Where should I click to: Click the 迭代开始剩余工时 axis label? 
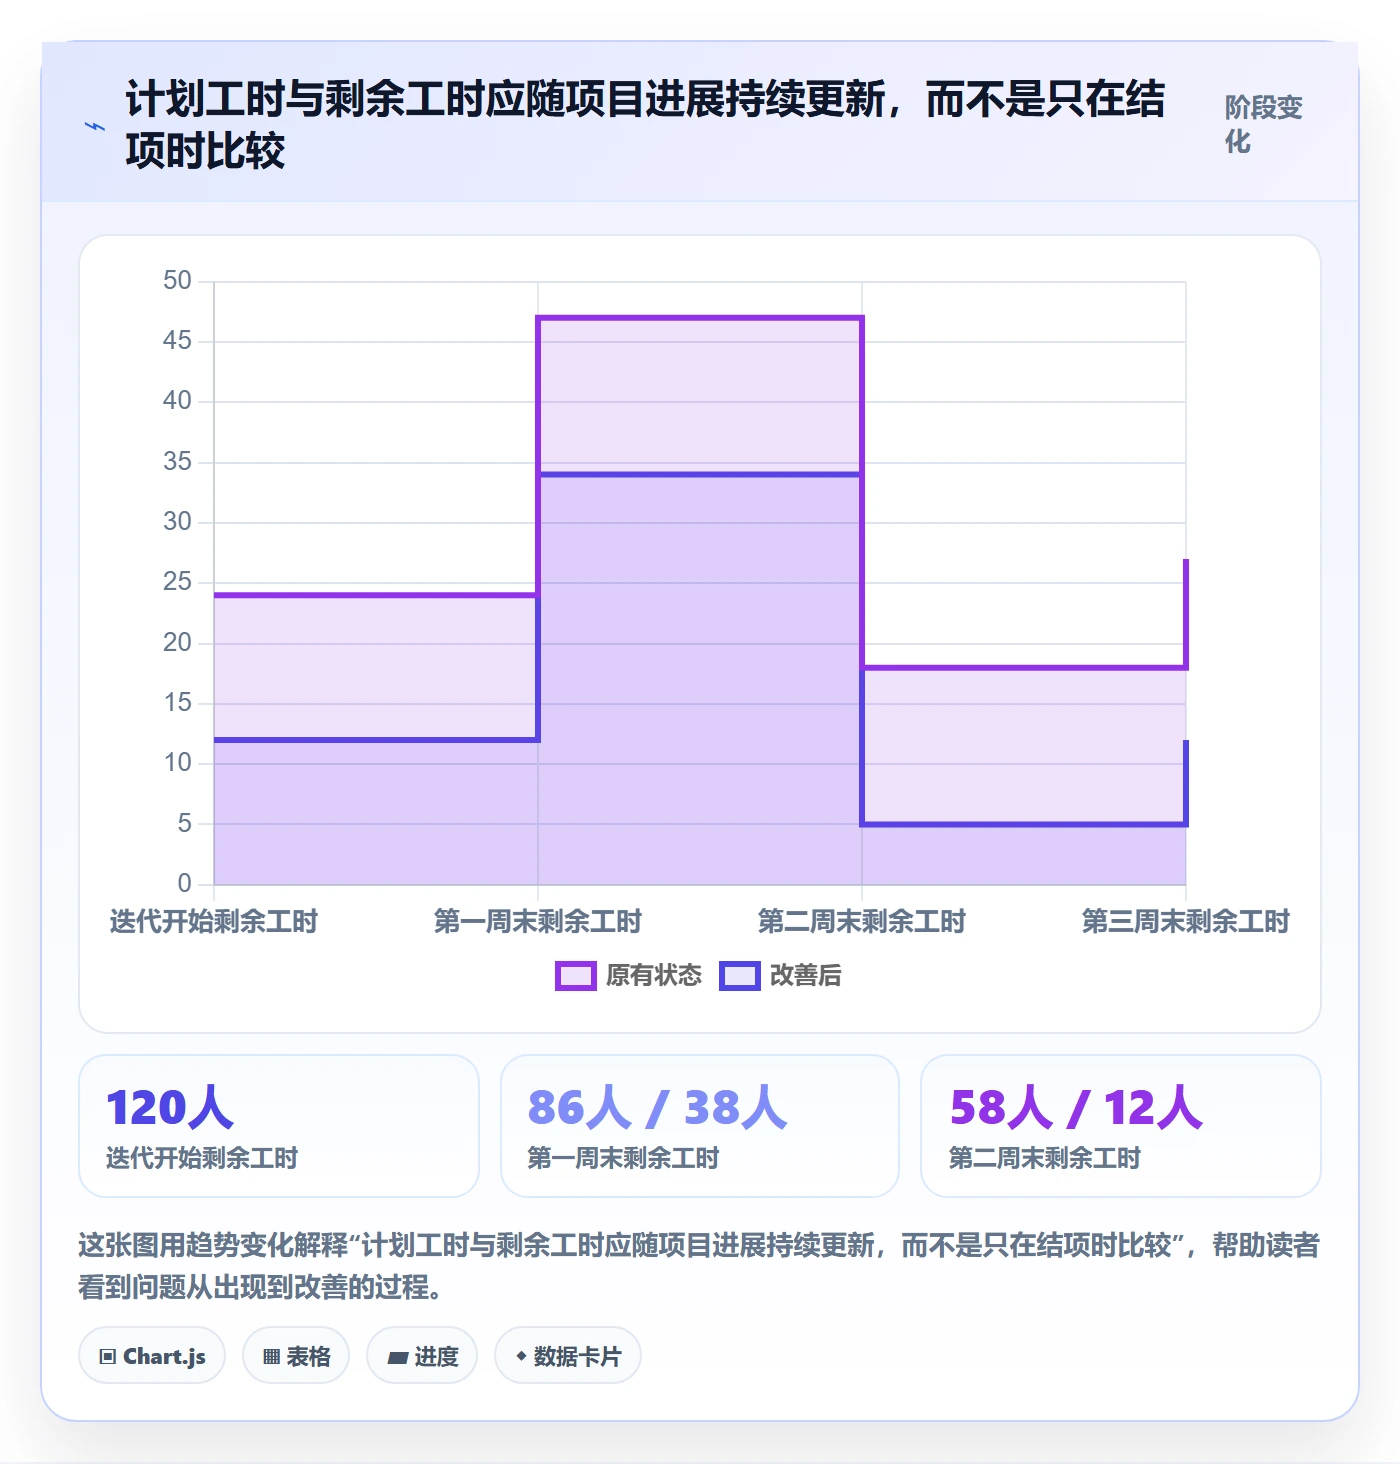(214, 921)
